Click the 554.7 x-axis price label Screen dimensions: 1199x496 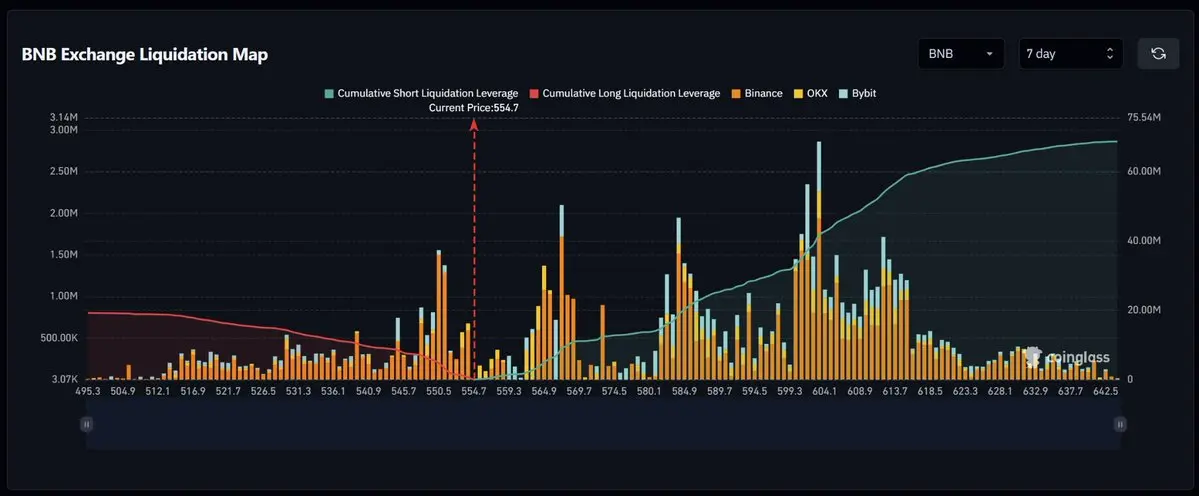click(474, 391)
